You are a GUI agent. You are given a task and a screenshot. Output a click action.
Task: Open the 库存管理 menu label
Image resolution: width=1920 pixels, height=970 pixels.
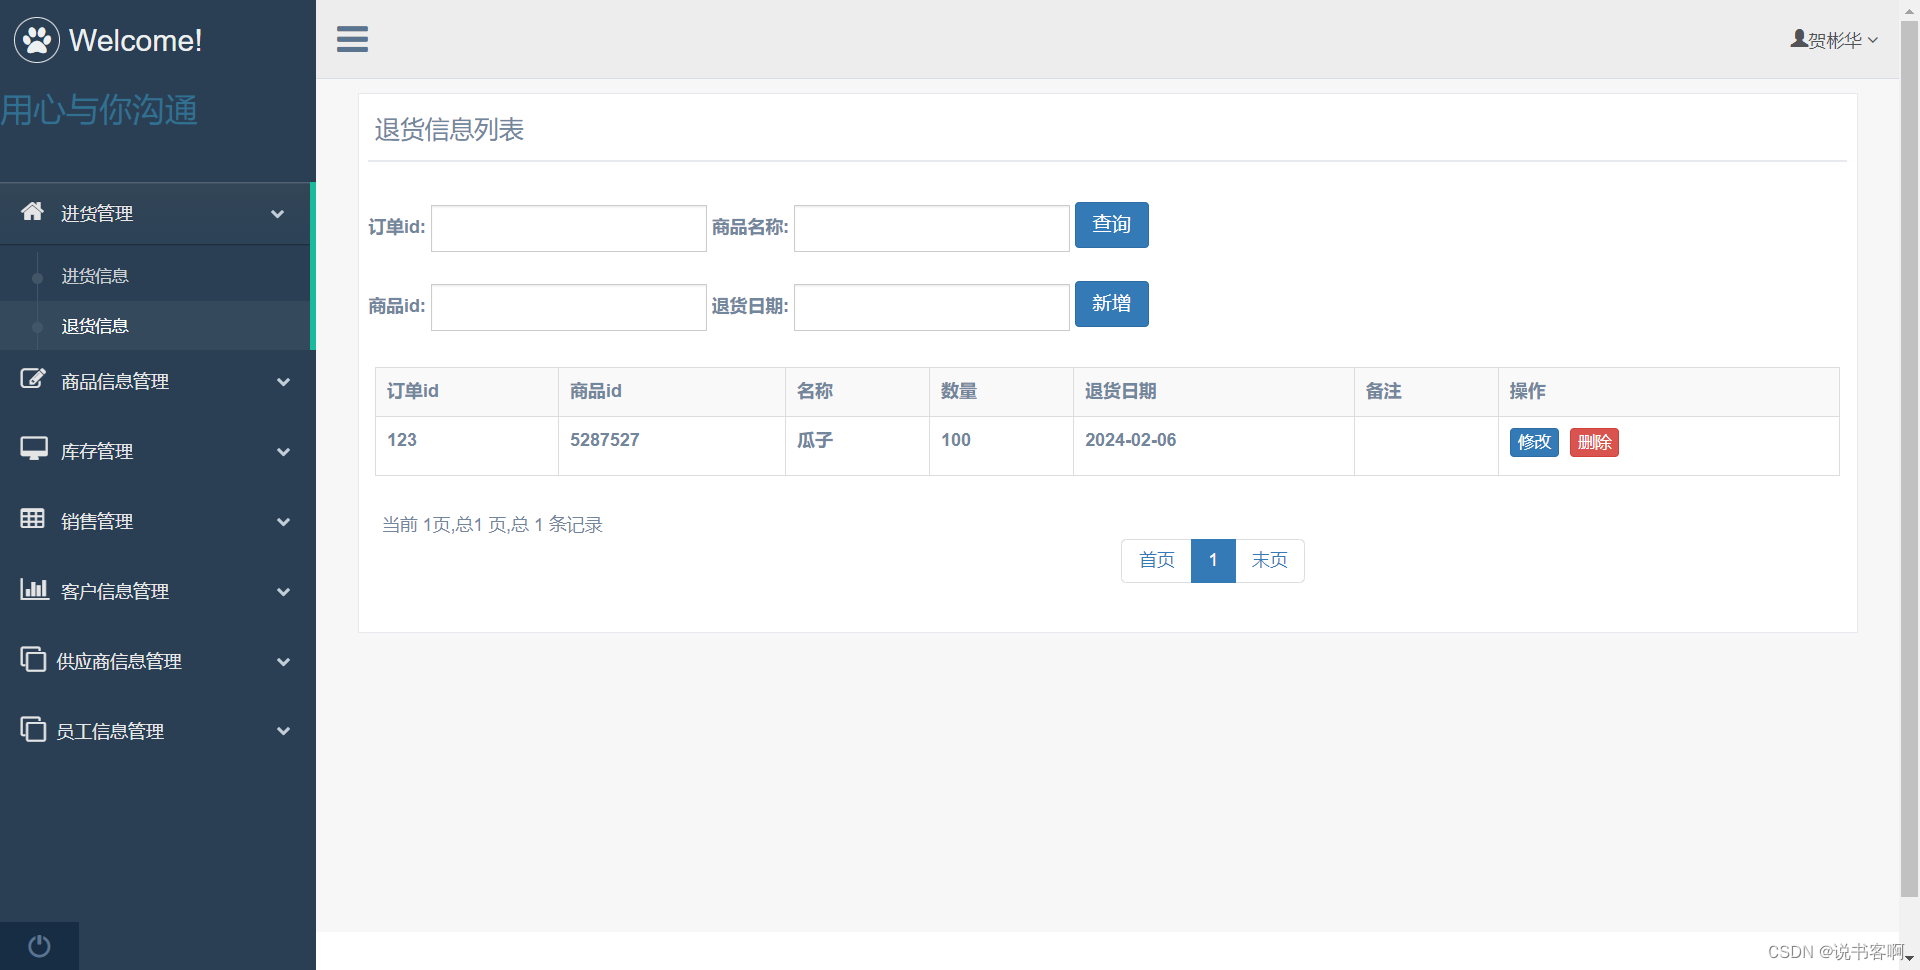[x=97, y=452]
